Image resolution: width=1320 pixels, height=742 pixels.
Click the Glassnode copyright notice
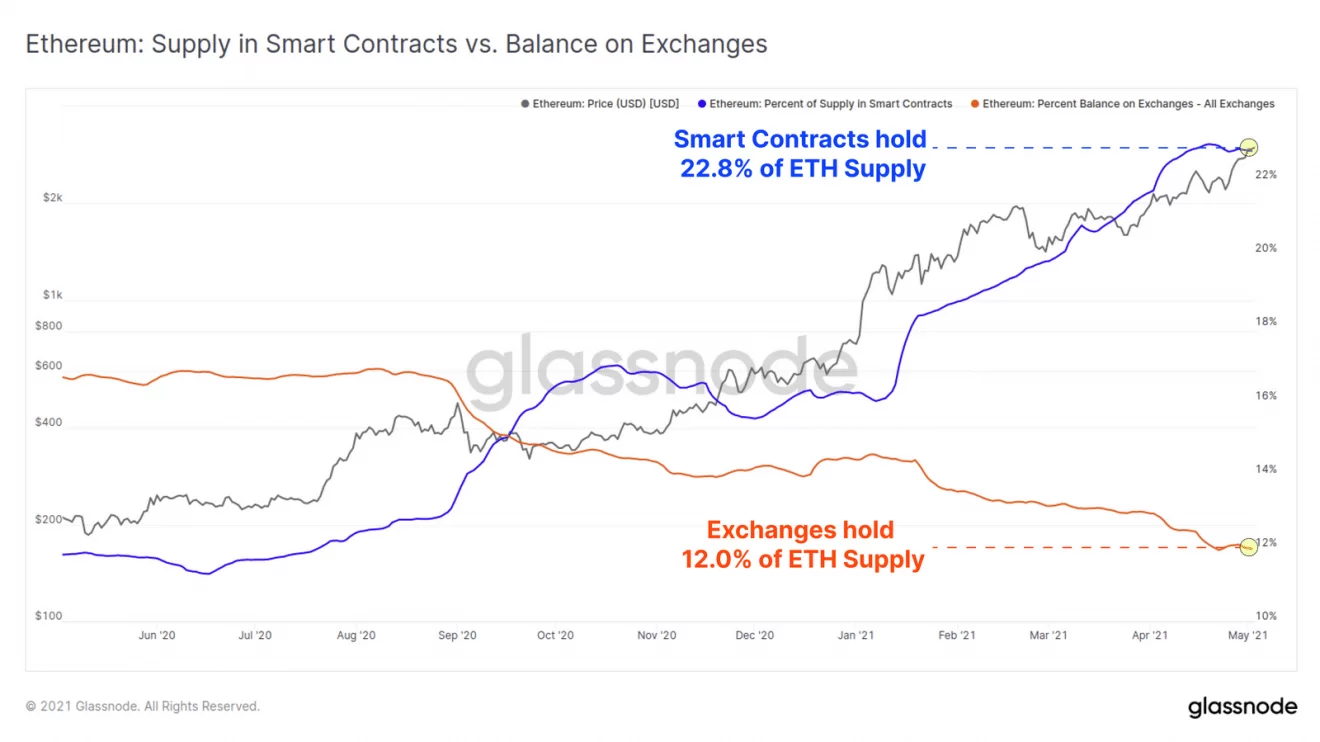click(x=143, y=707)
